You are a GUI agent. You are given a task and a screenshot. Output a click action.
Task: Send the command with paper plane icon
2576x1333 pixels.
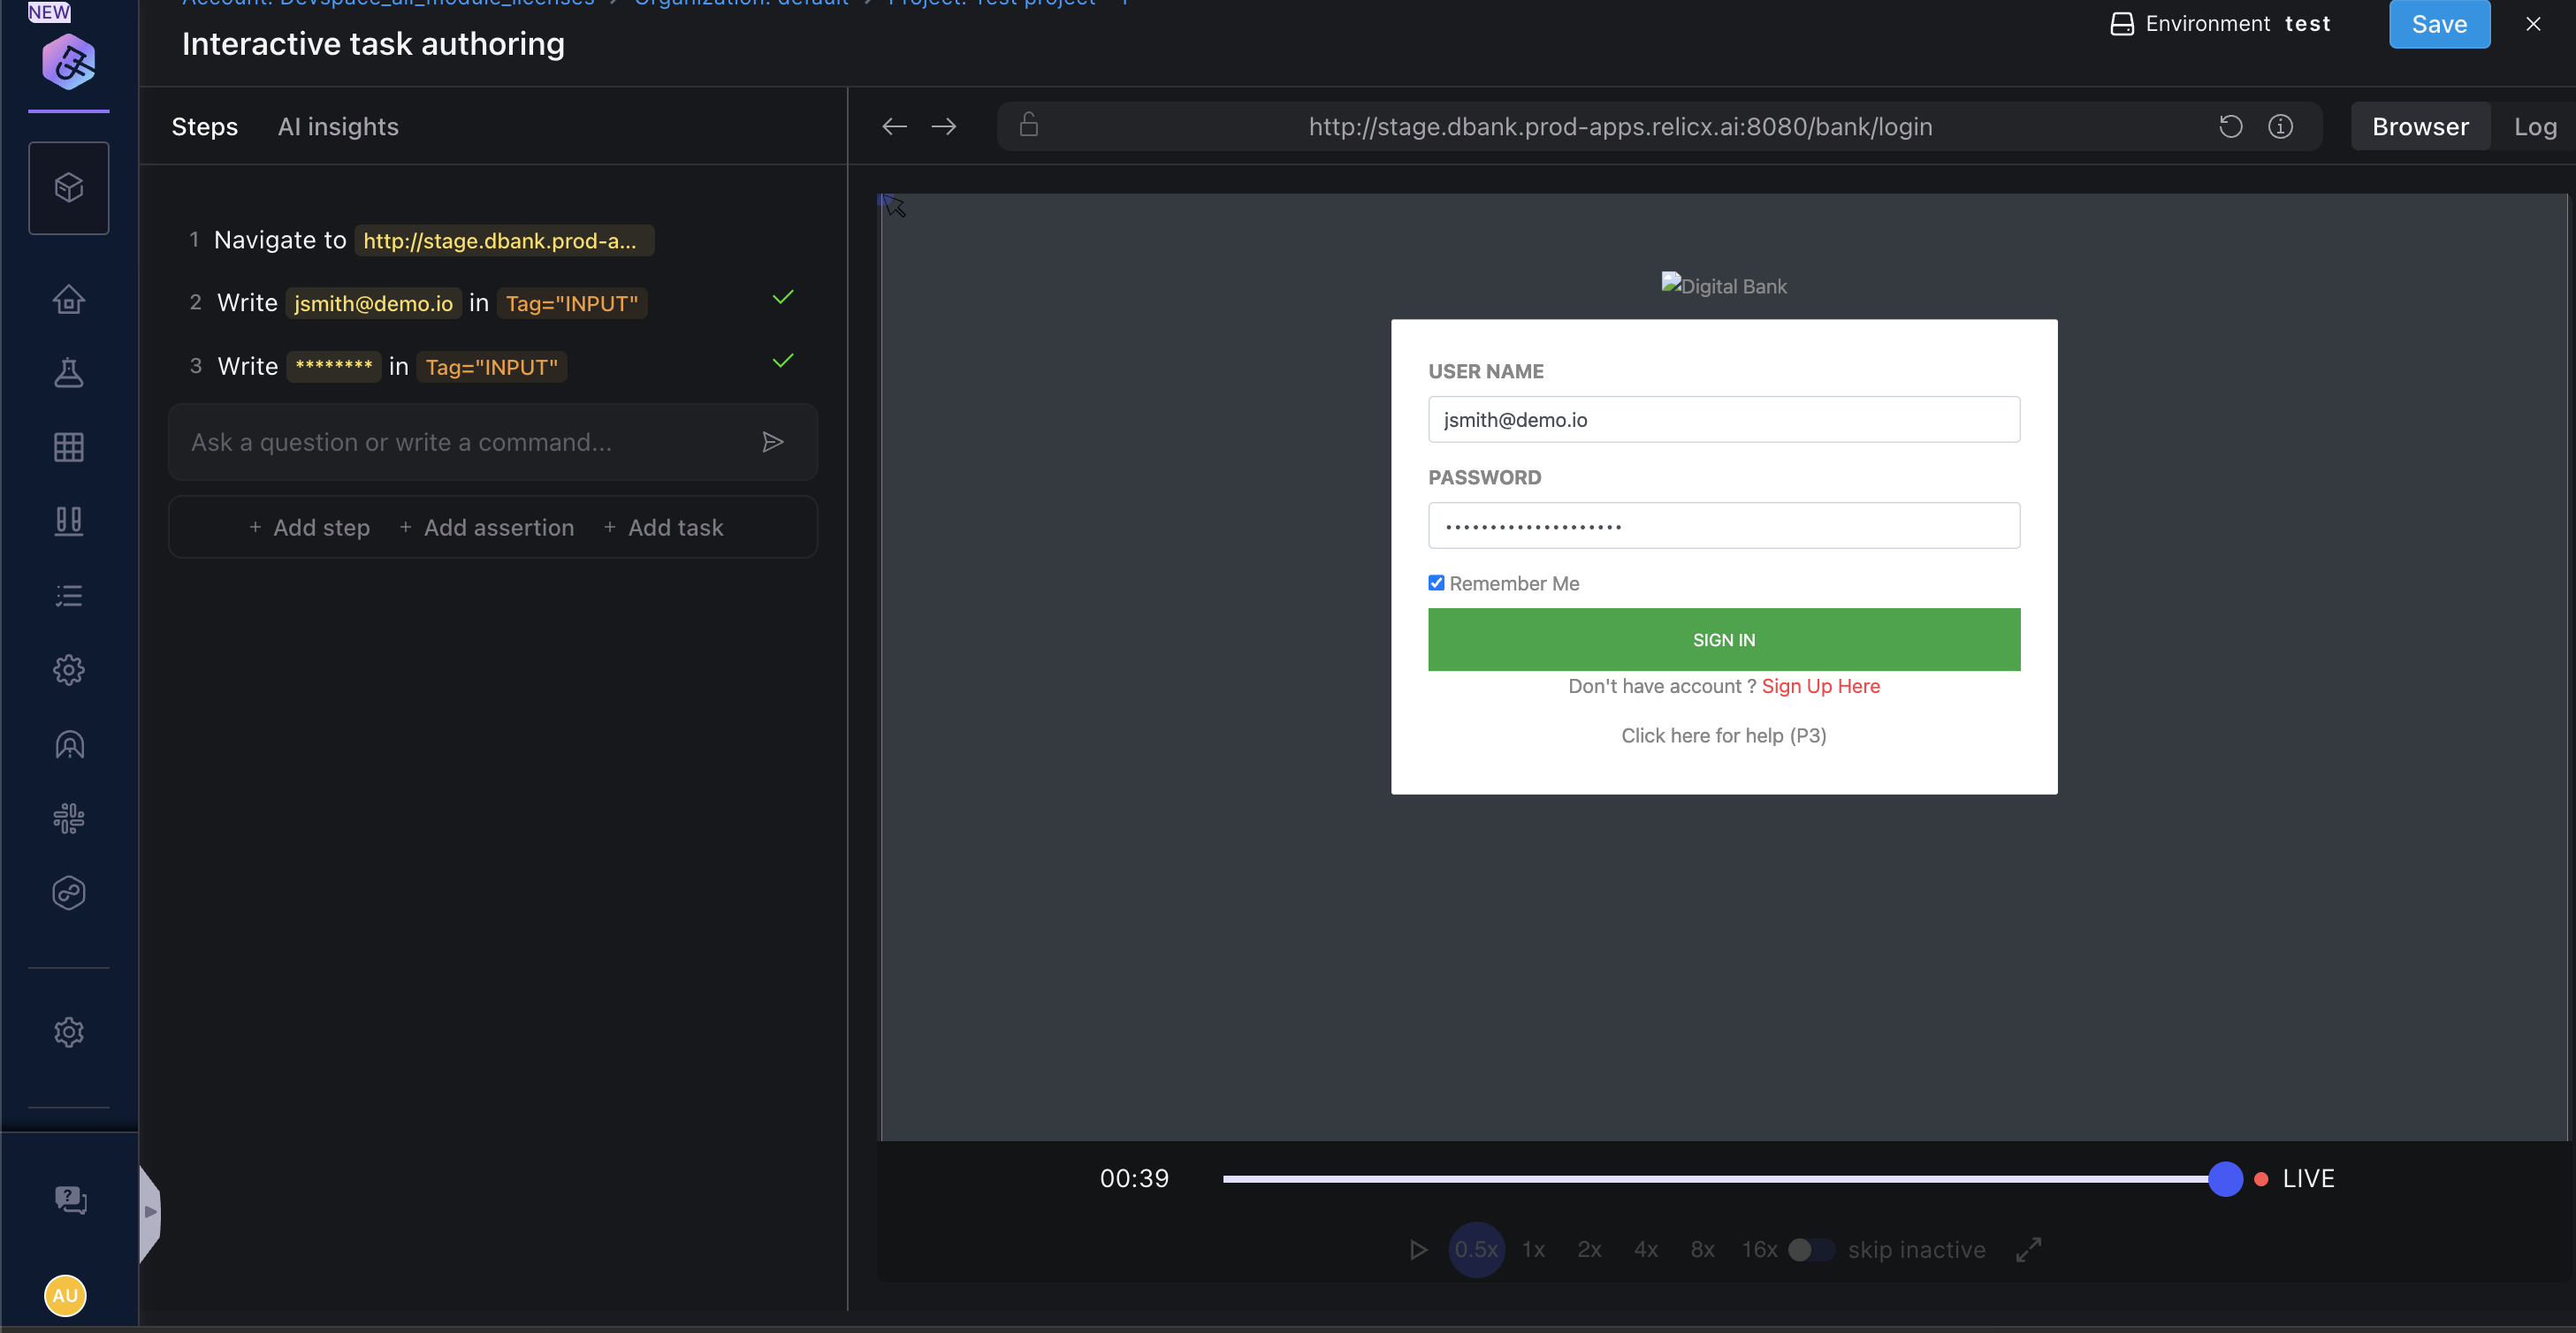[772, 442]
